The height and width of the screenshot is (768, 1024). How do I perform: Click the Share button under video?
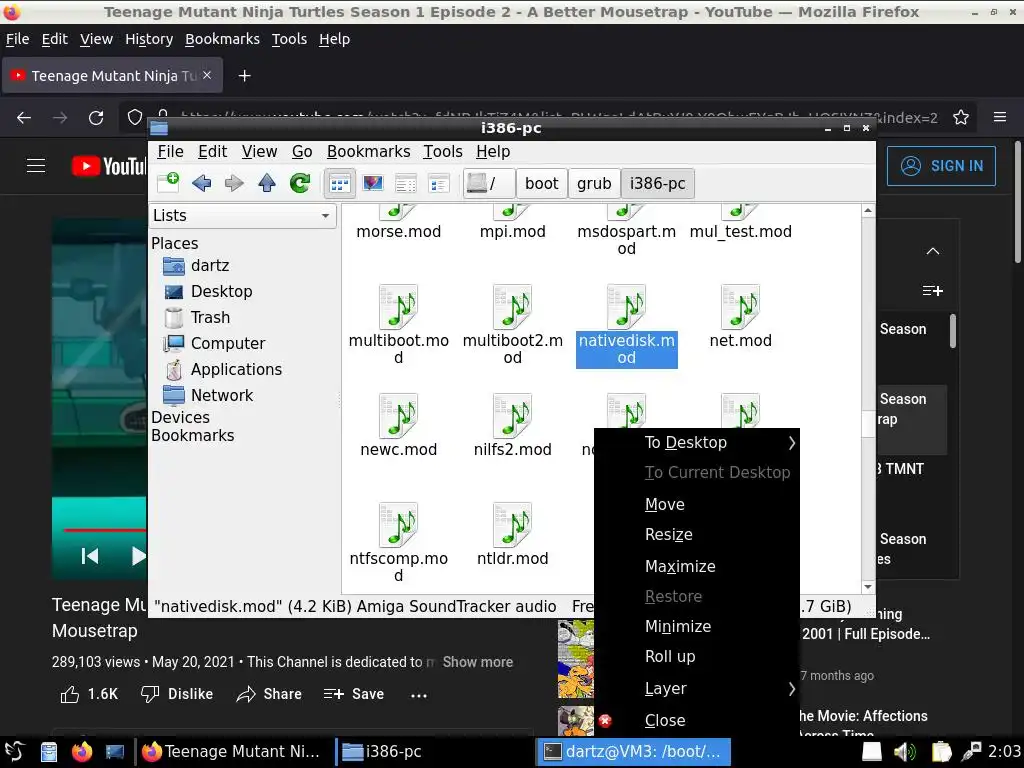tap(268, 694)
